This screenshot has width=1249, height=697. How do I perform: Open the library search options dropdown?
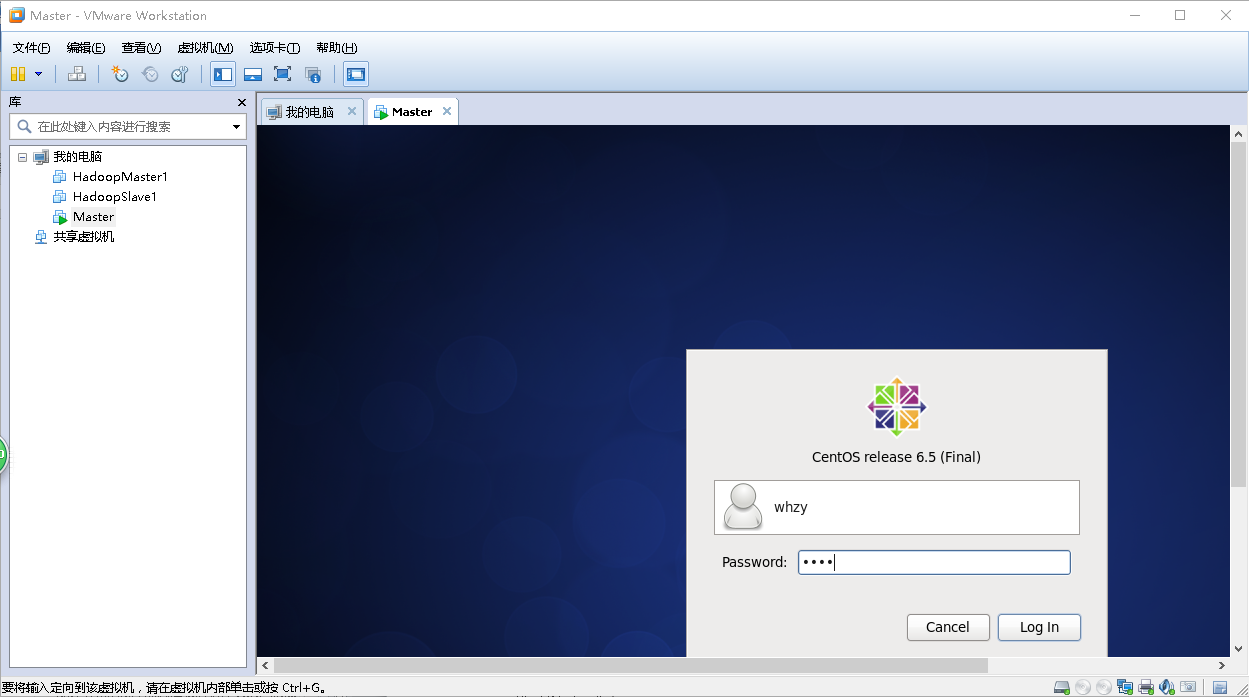[x=237, y=127]
